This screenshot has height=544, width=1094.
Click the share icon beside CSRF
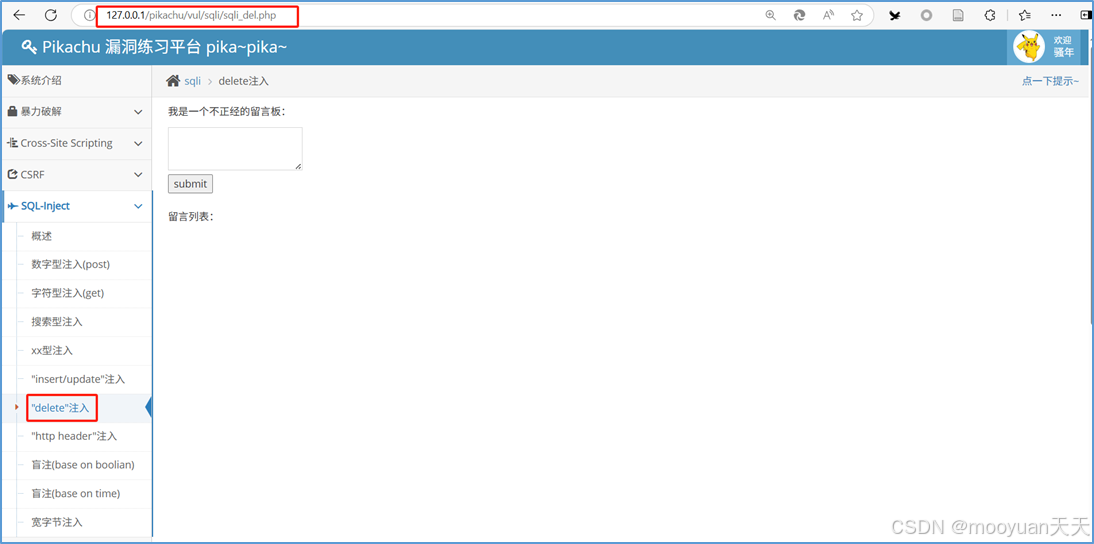tap(13, 174)
